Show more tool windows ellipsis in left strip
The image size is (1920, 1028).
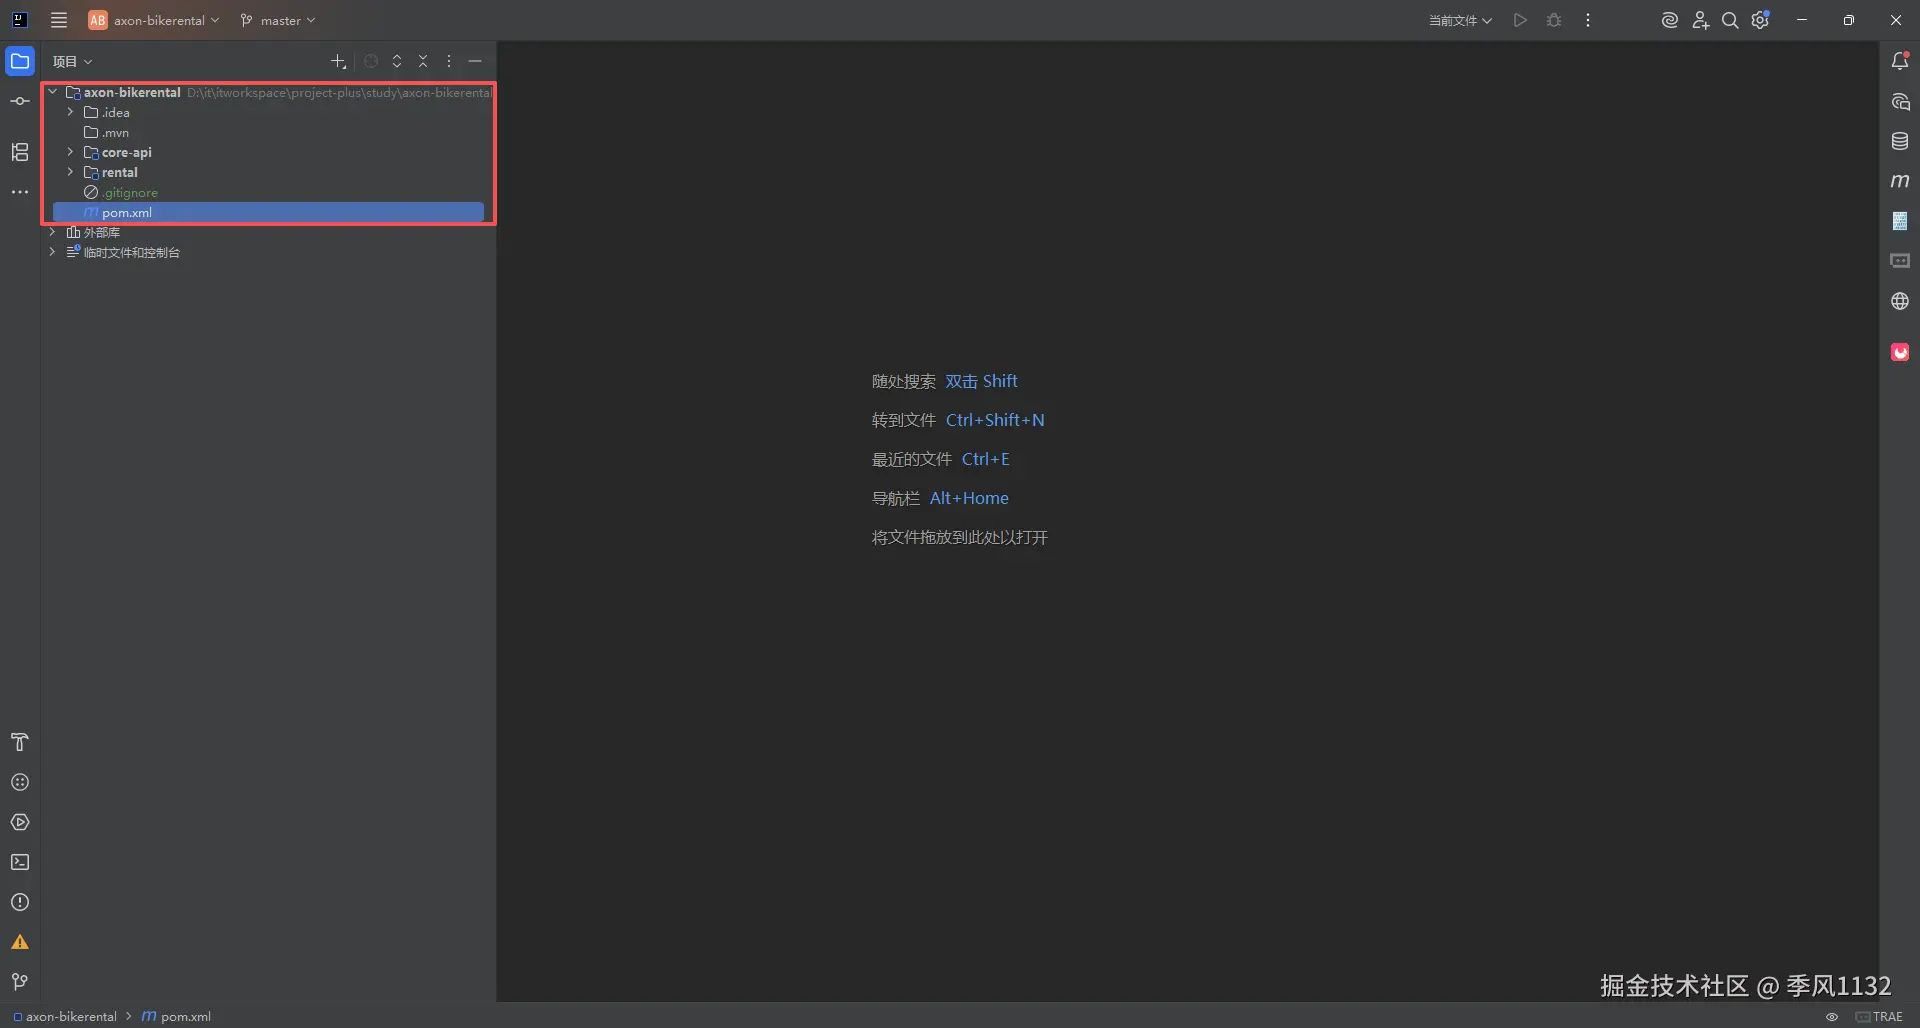(20, 192)
